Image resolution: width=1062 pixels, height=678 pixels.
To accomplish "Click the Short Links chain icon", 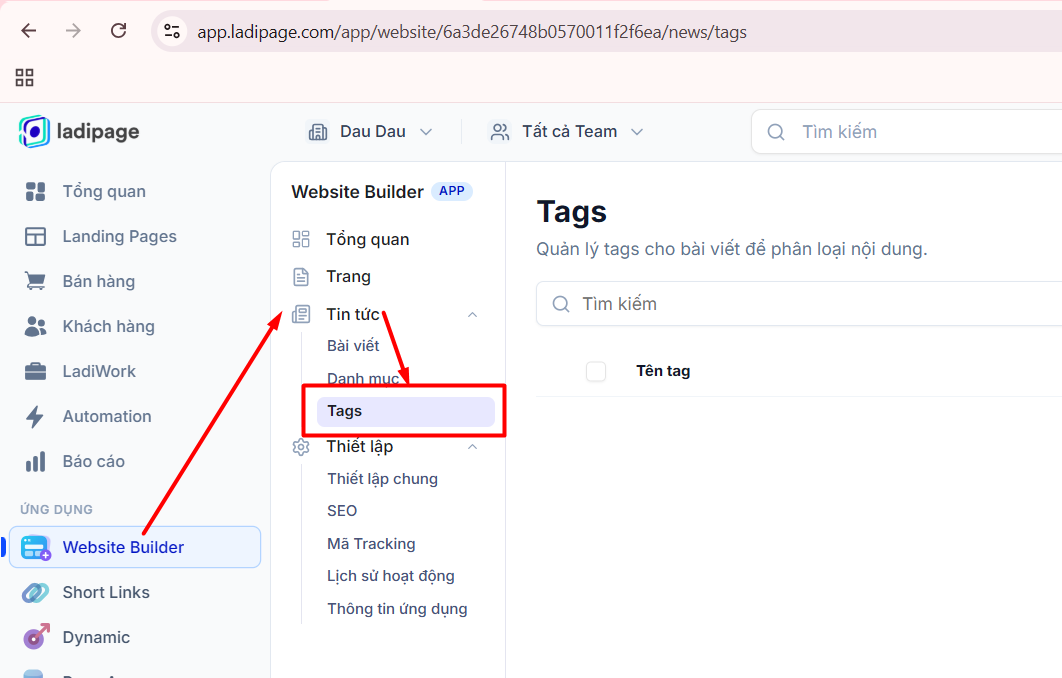I will [x=35, y=593].
